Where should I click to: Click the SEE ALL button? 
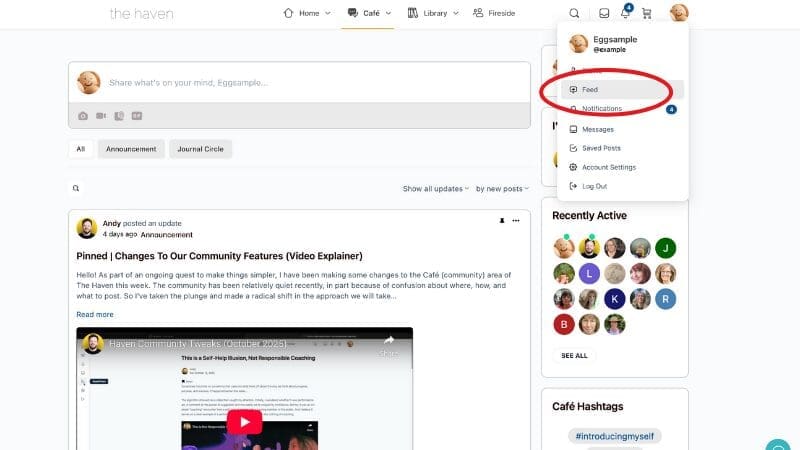574,355
